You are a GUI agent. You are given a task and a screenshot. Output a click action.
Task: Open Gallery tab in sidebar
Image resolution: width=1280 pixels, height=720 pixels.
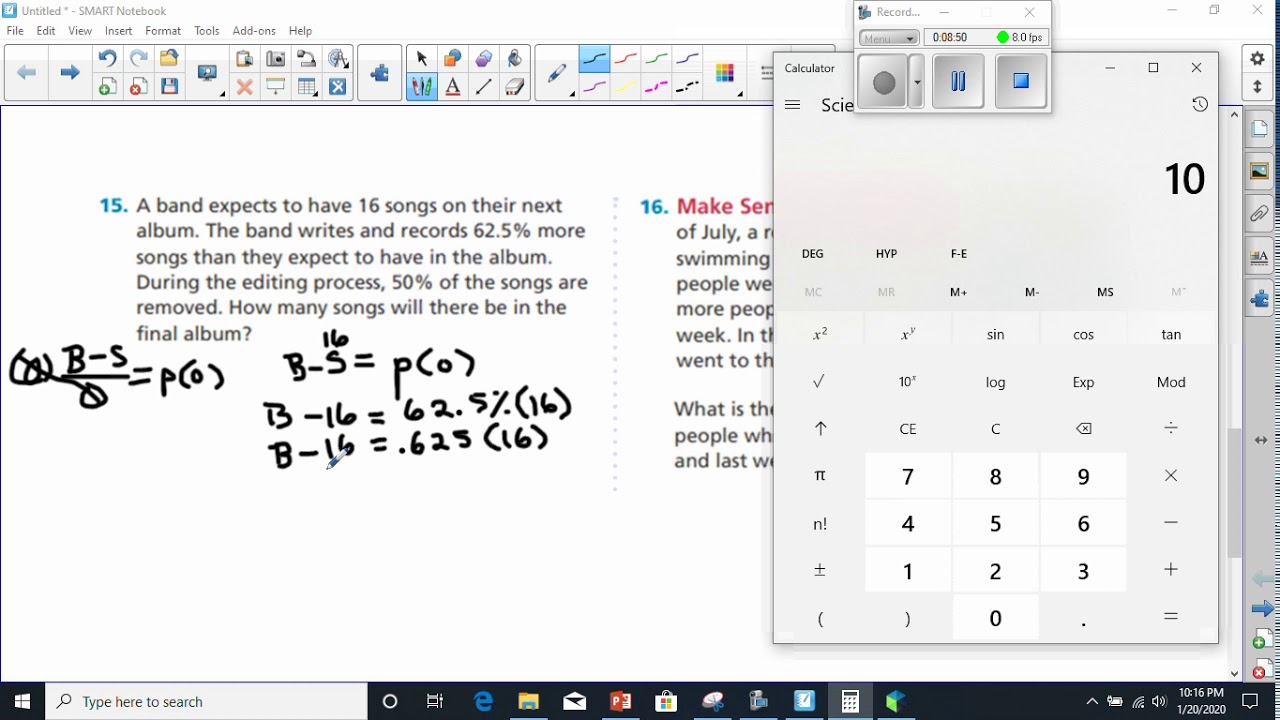[1259, 171]
